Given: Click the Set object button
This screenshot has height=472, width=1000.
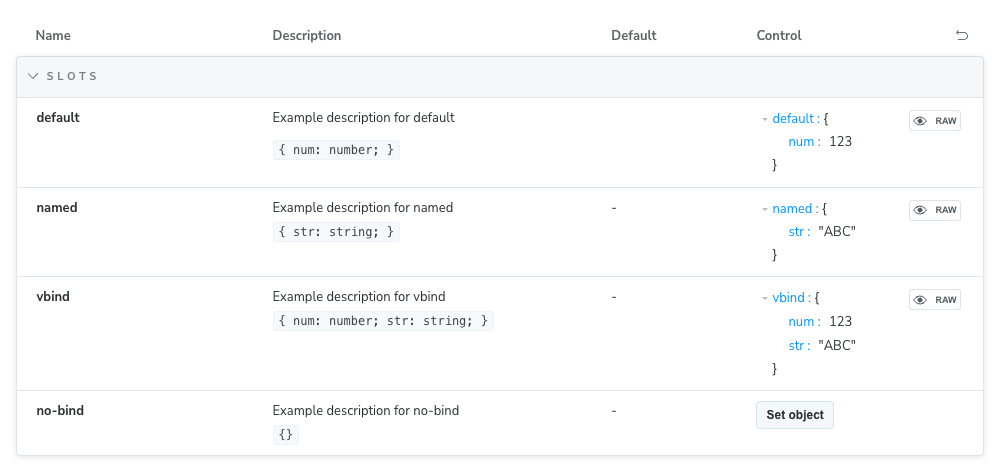Looking at the screenshot, I should pos(794,415).
